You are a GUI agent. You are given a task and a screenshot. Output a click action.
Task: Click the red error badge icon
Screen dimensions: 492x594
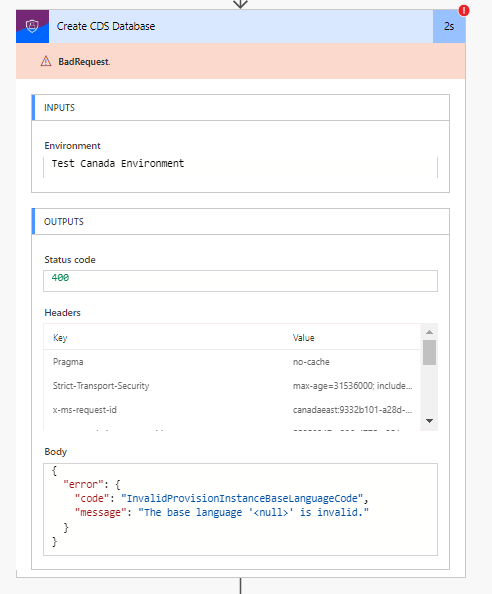click(464, 11)
